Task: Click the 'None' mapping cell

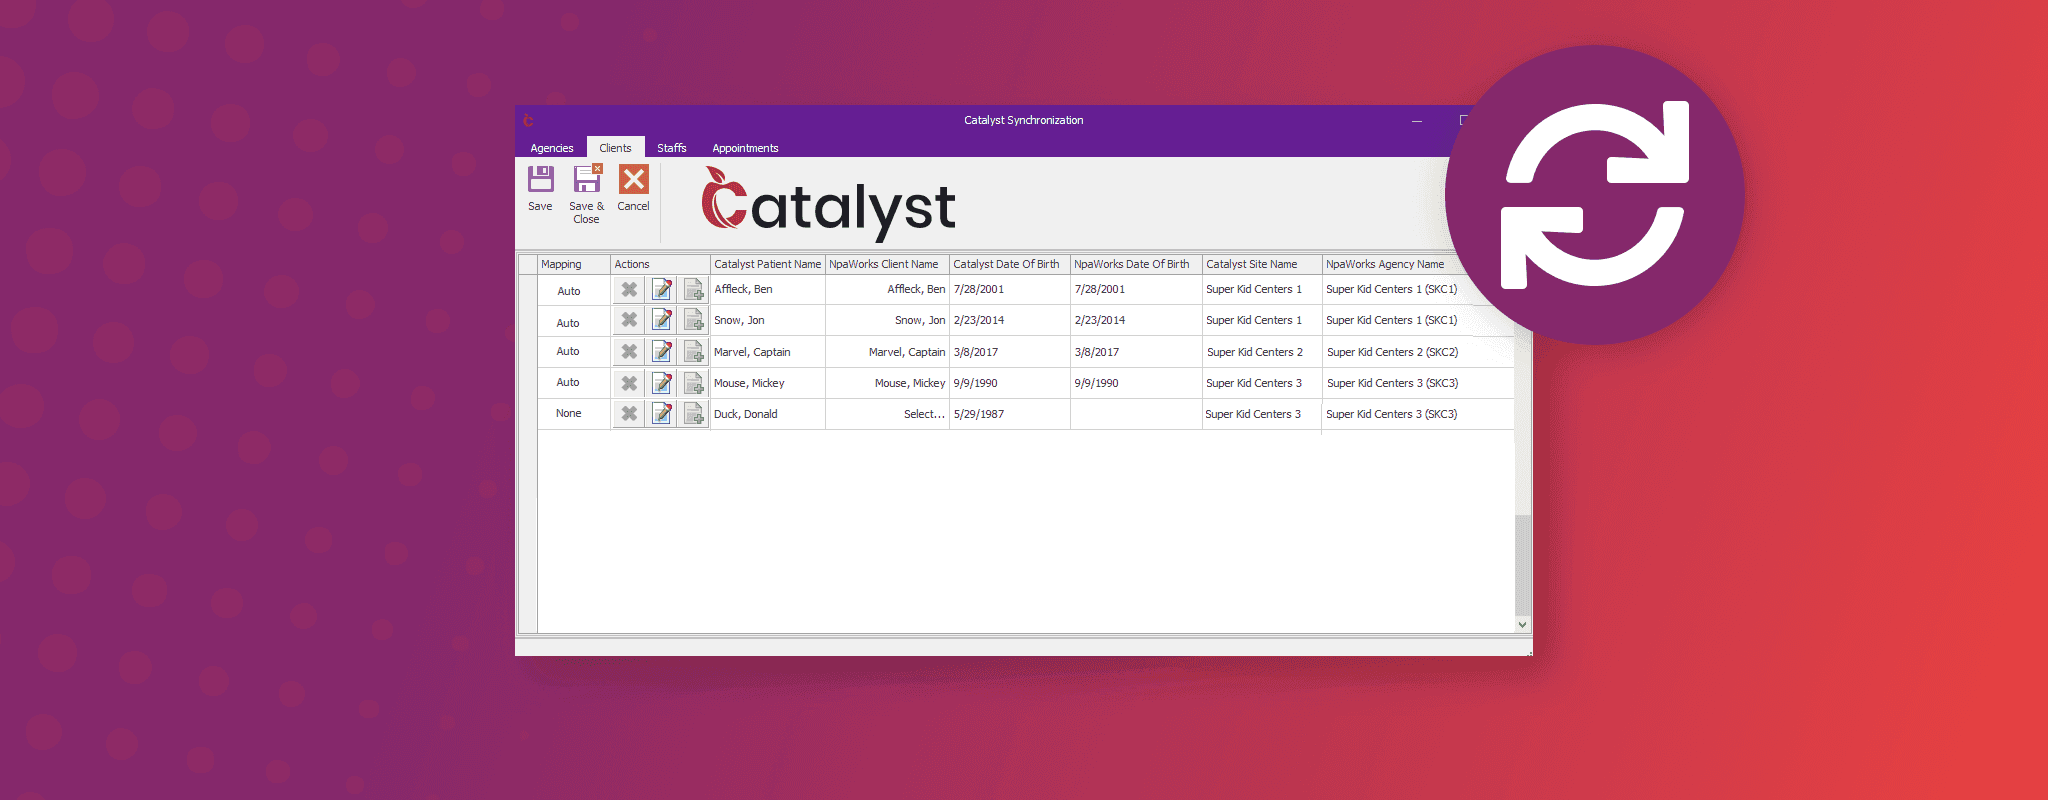Action: tap(574, 414)
